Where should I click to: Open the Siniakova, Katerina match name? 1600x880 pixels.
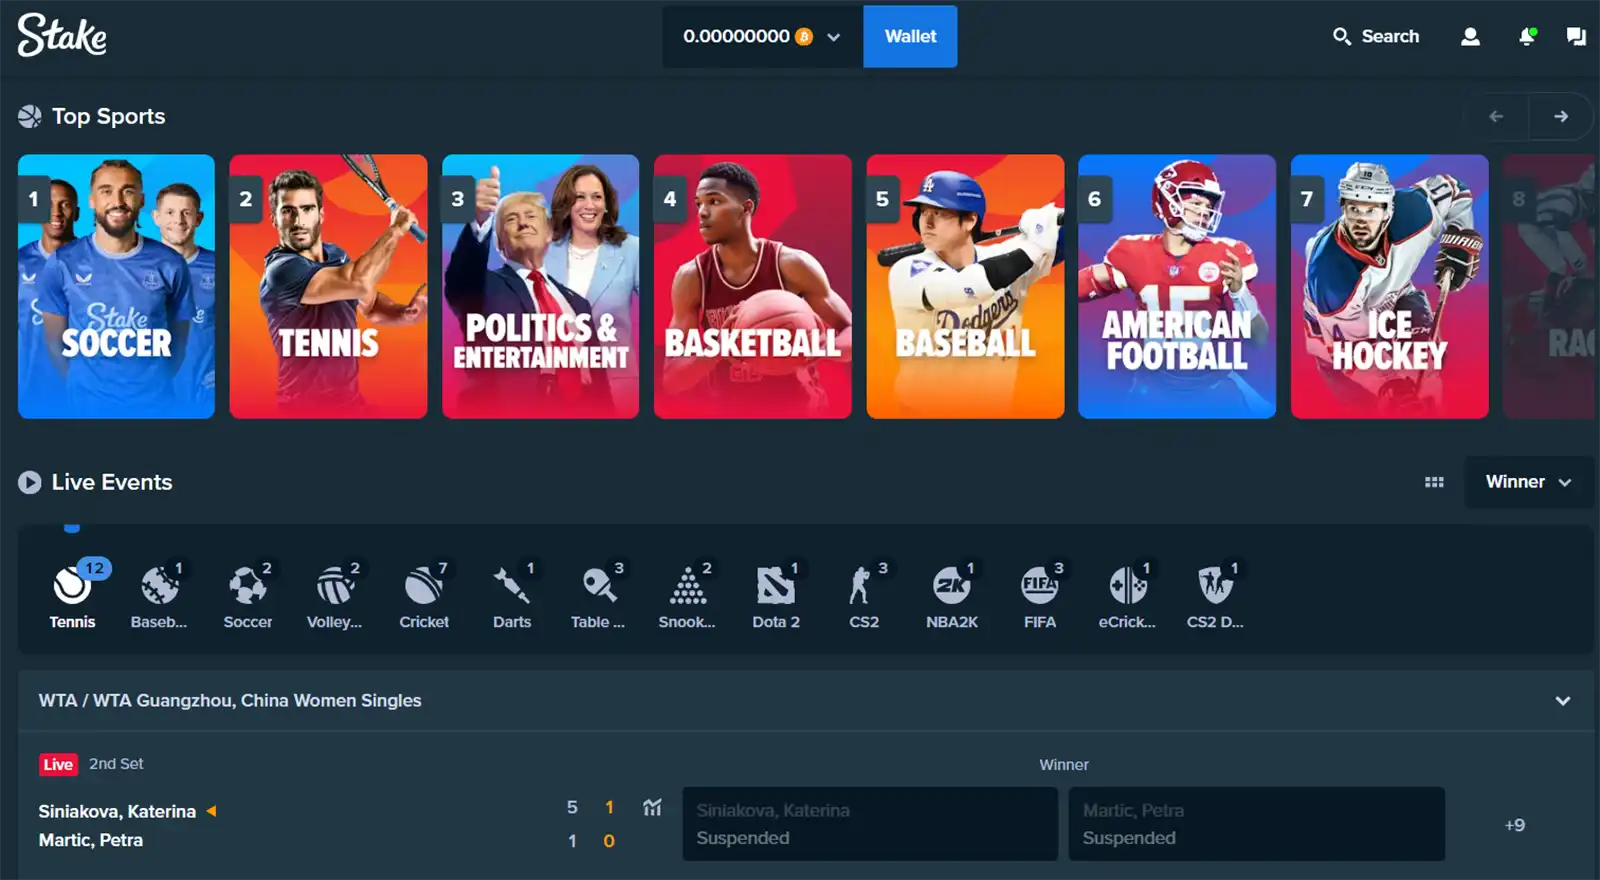coord(117,811)
